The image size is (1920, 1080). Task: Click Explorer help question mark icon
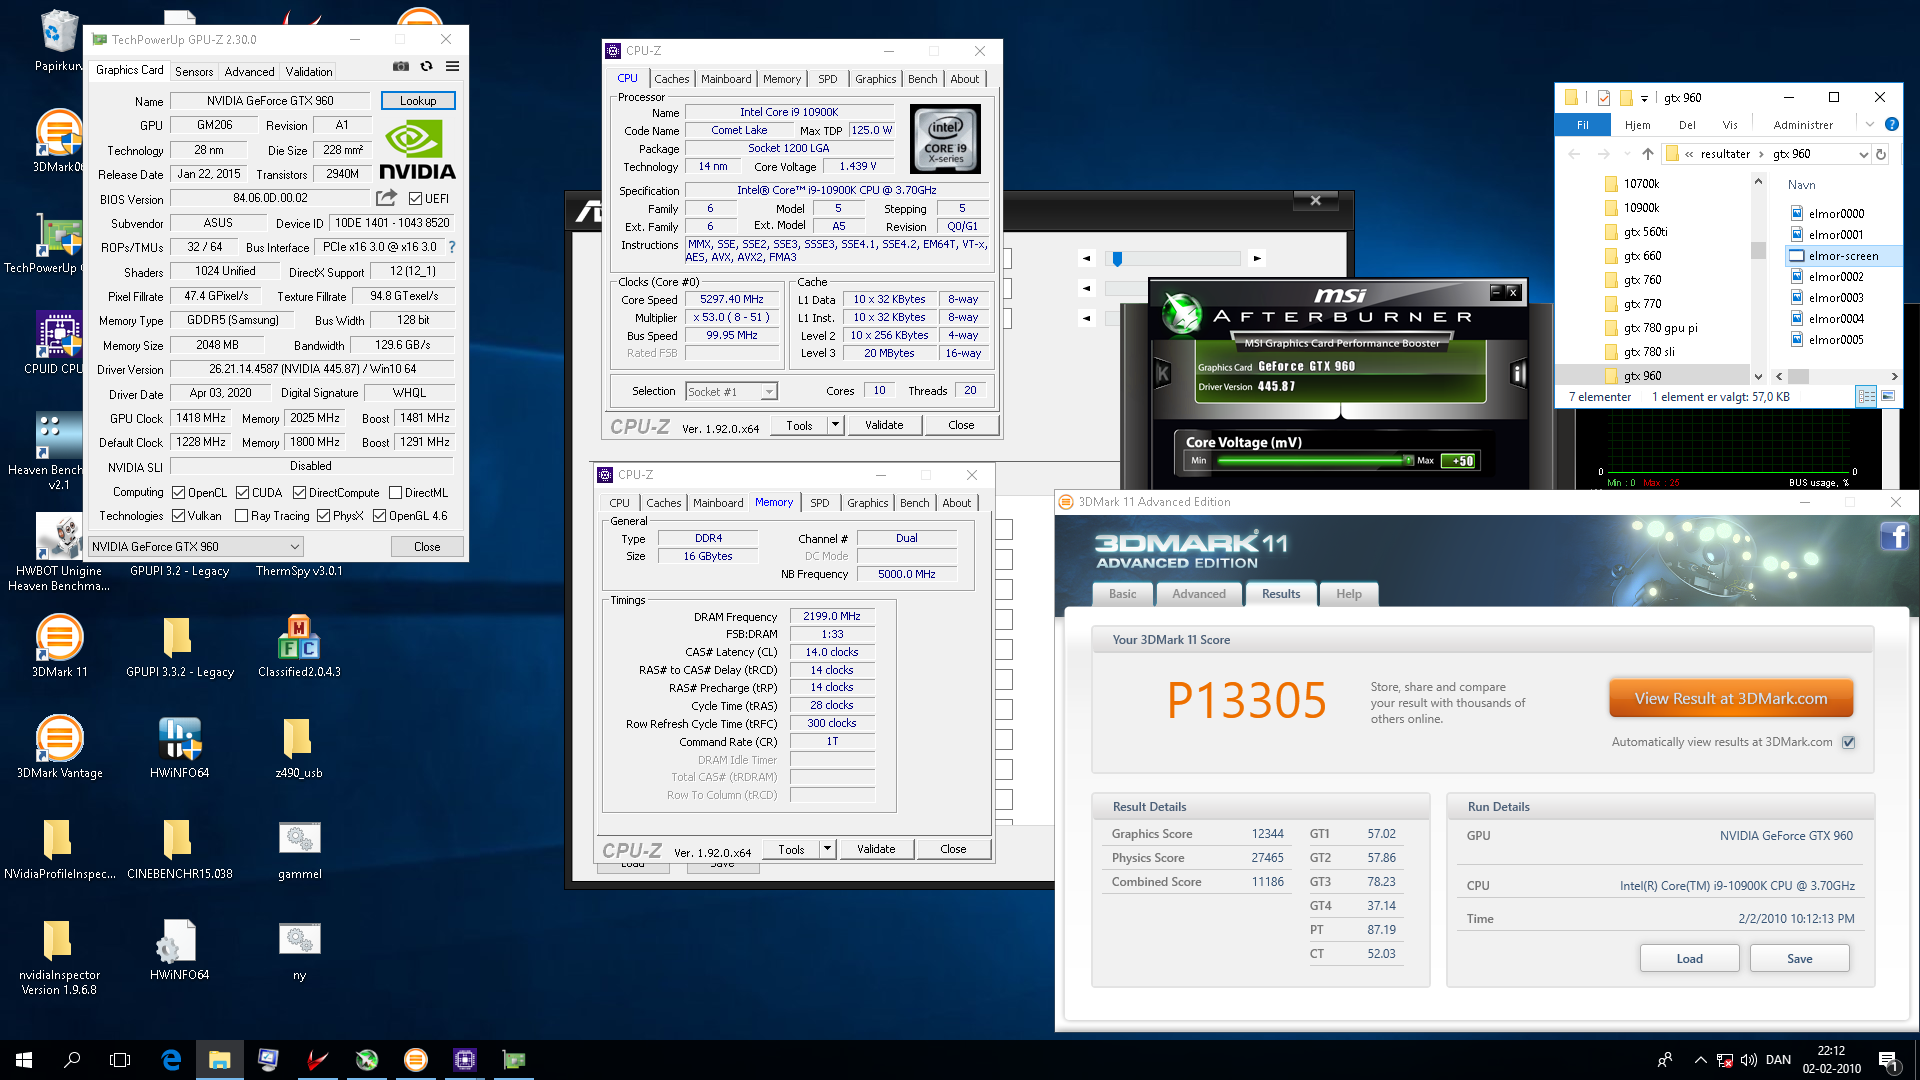[x=1891, y=124]
